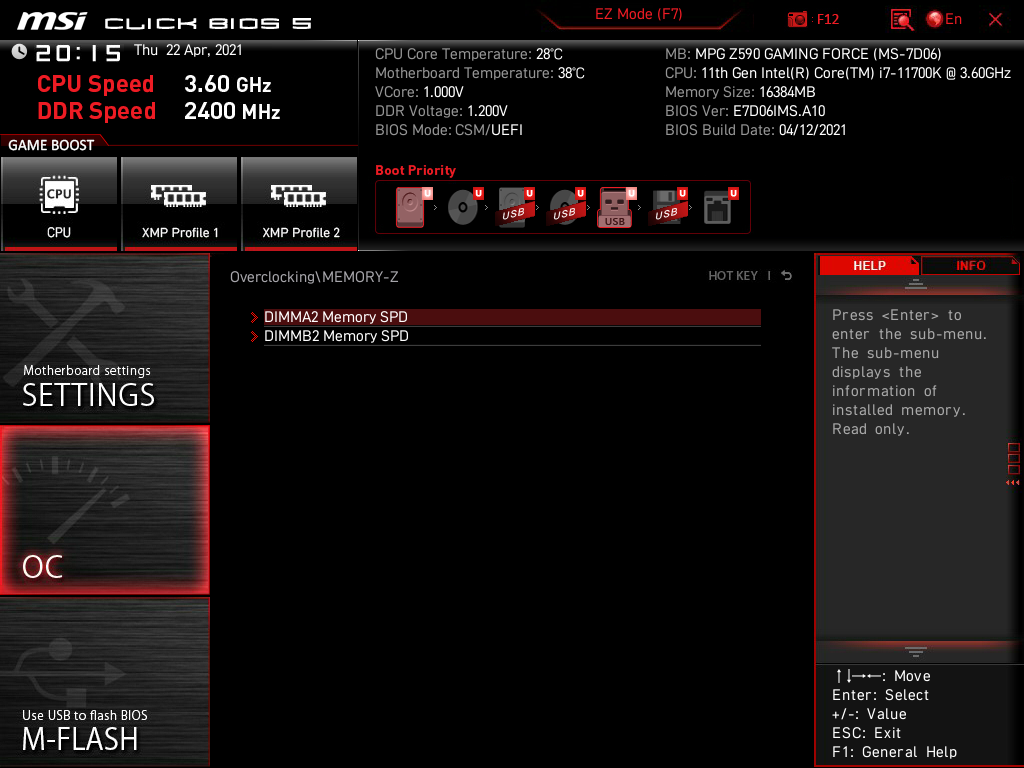Image resolution: width=1024 pixels, height=768 pixels.
Task: Expand the DIMMB2 Memory SPD sub-menu
Action: (x=512, y=336)
